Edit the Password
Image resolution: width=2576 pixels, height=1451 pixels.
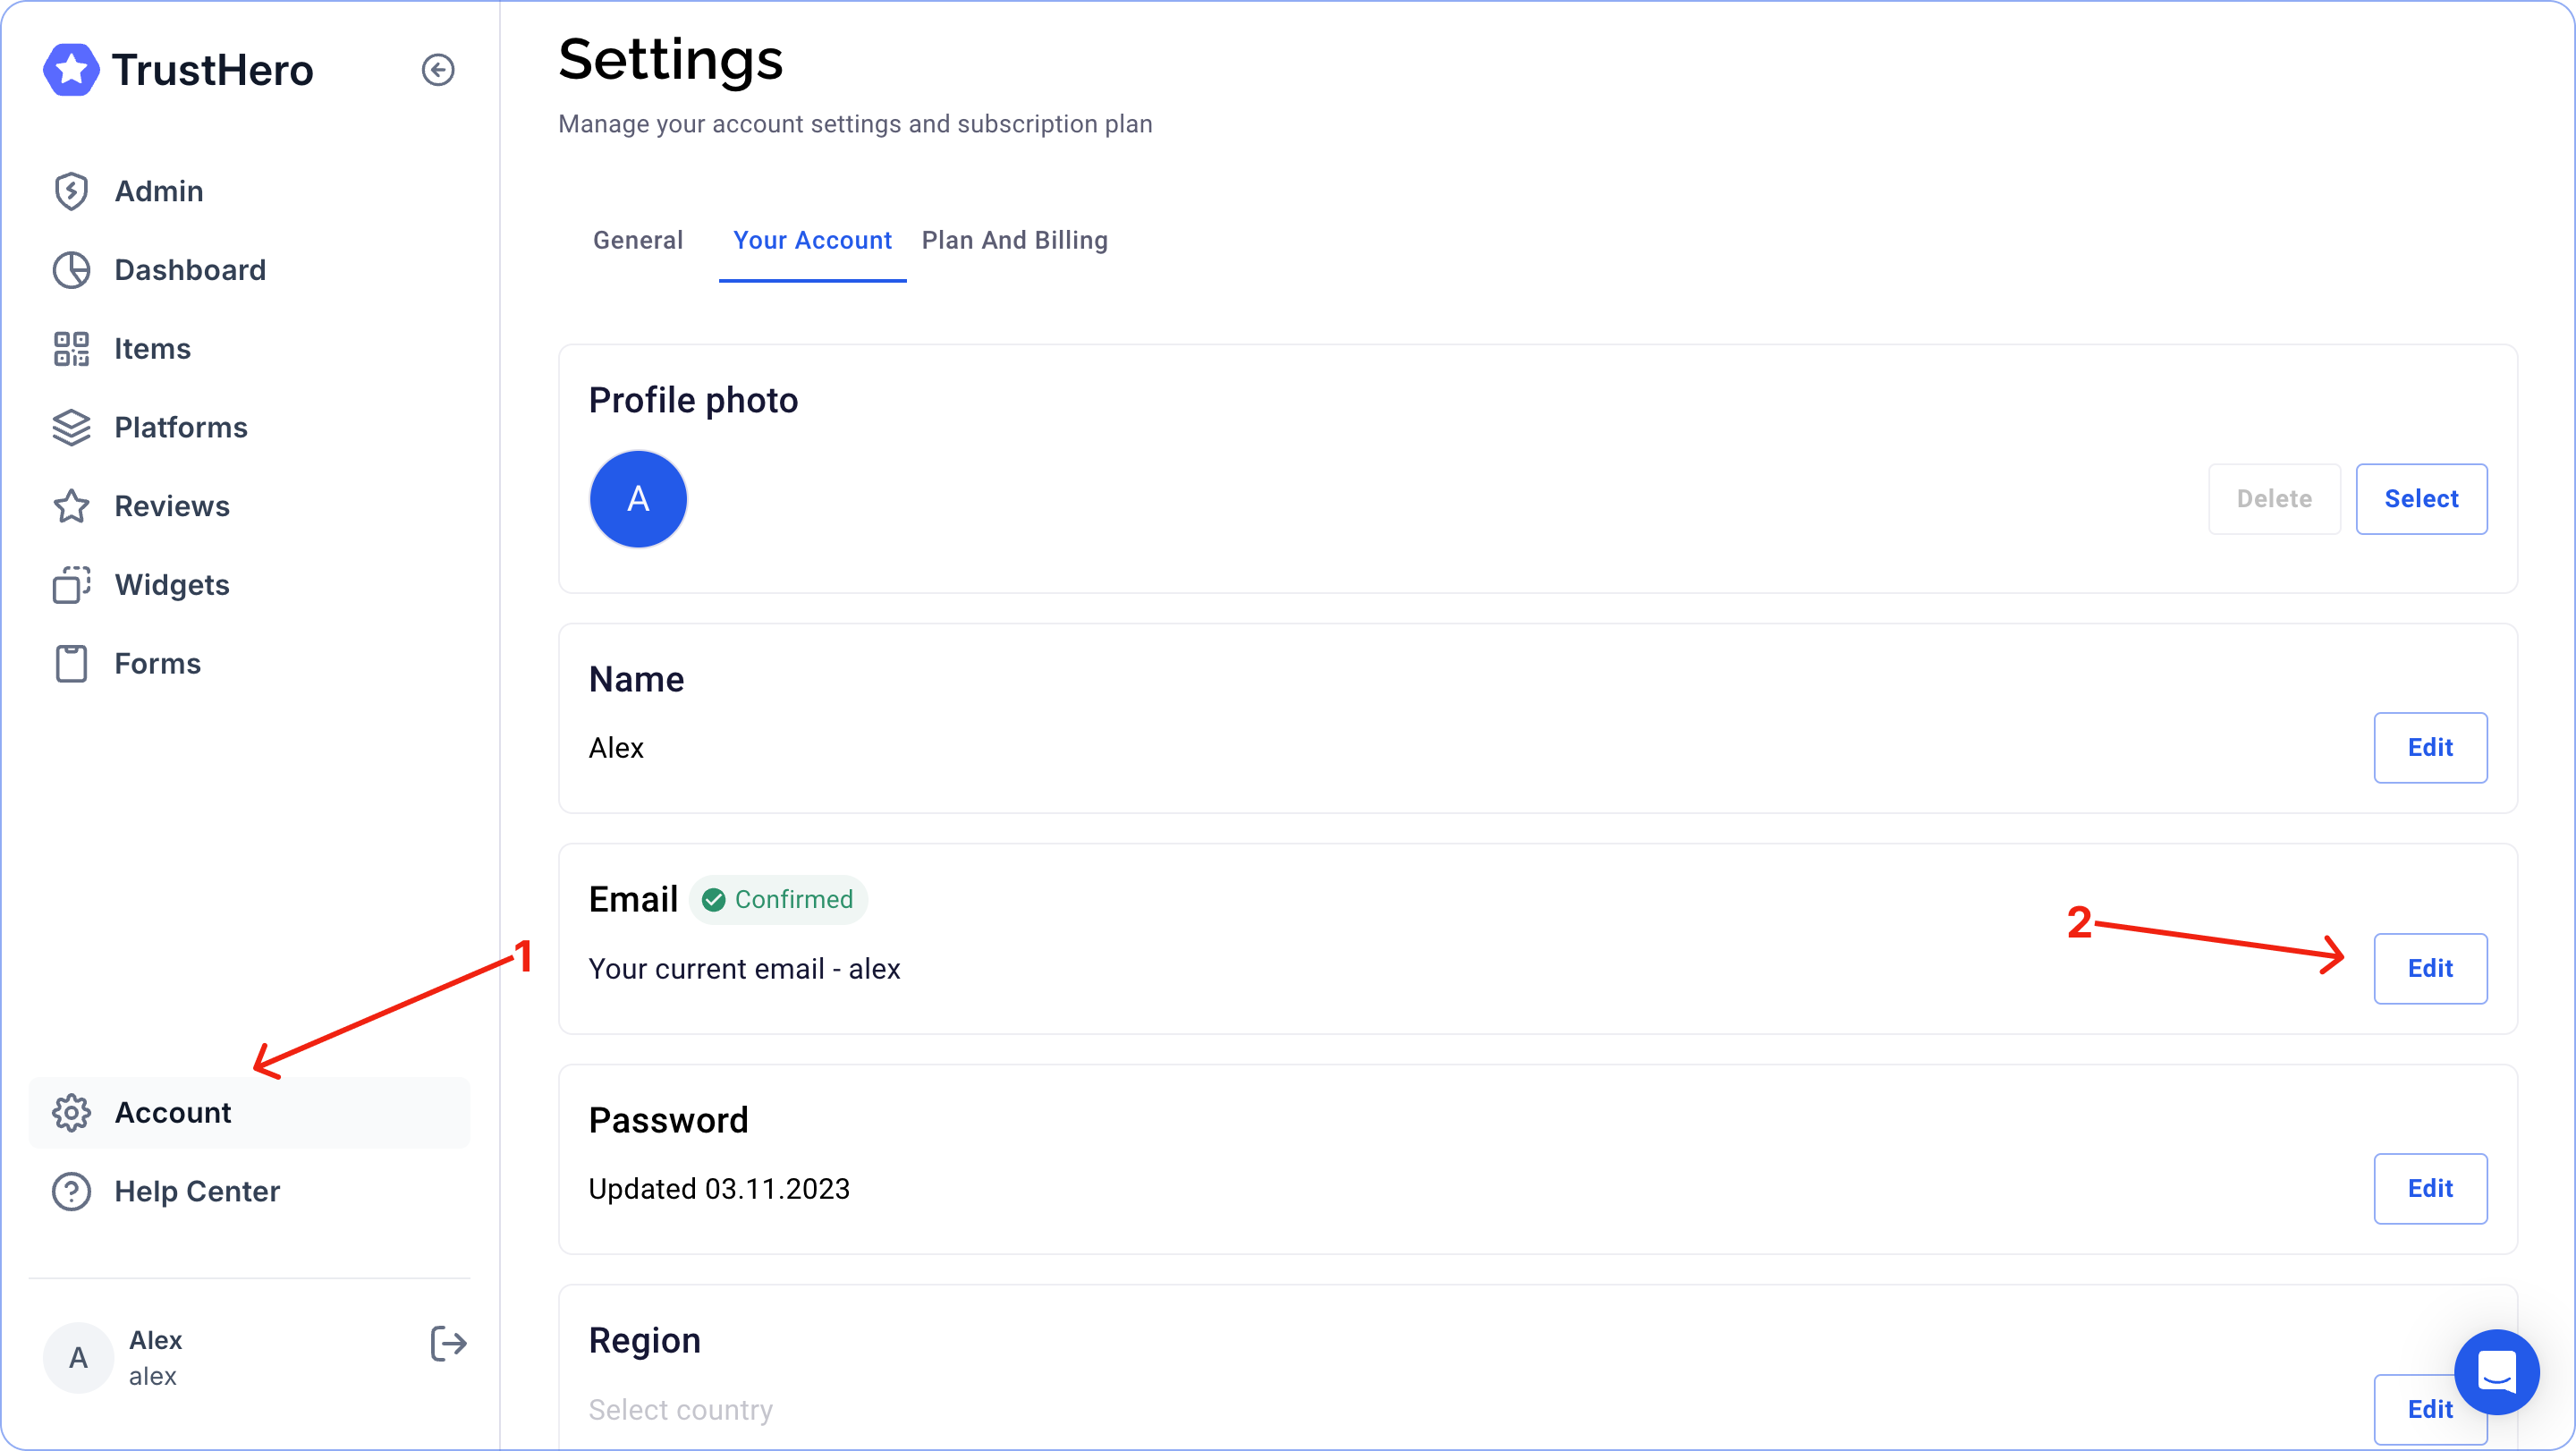[x=2430, y=1189]
